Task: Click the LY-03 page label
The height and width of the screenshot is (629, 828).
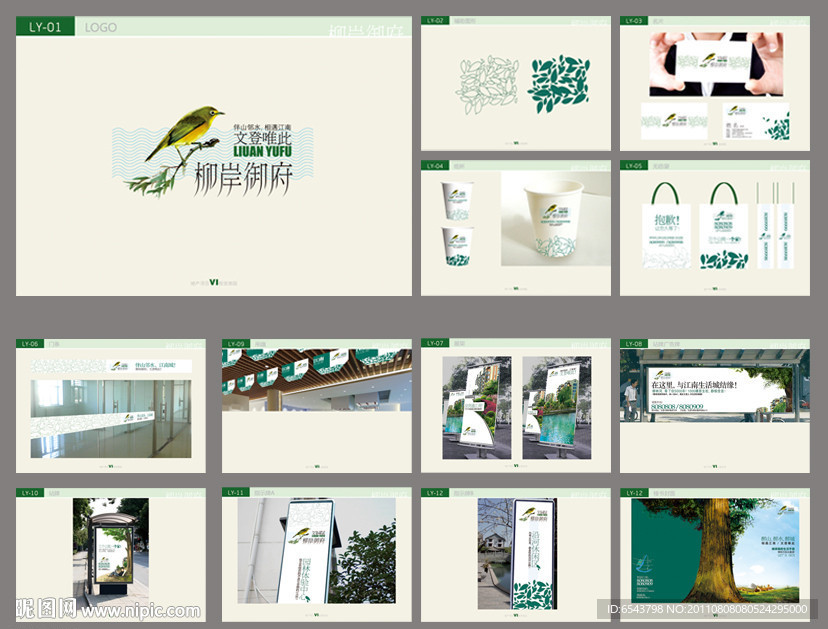Action: coord(634,21)
